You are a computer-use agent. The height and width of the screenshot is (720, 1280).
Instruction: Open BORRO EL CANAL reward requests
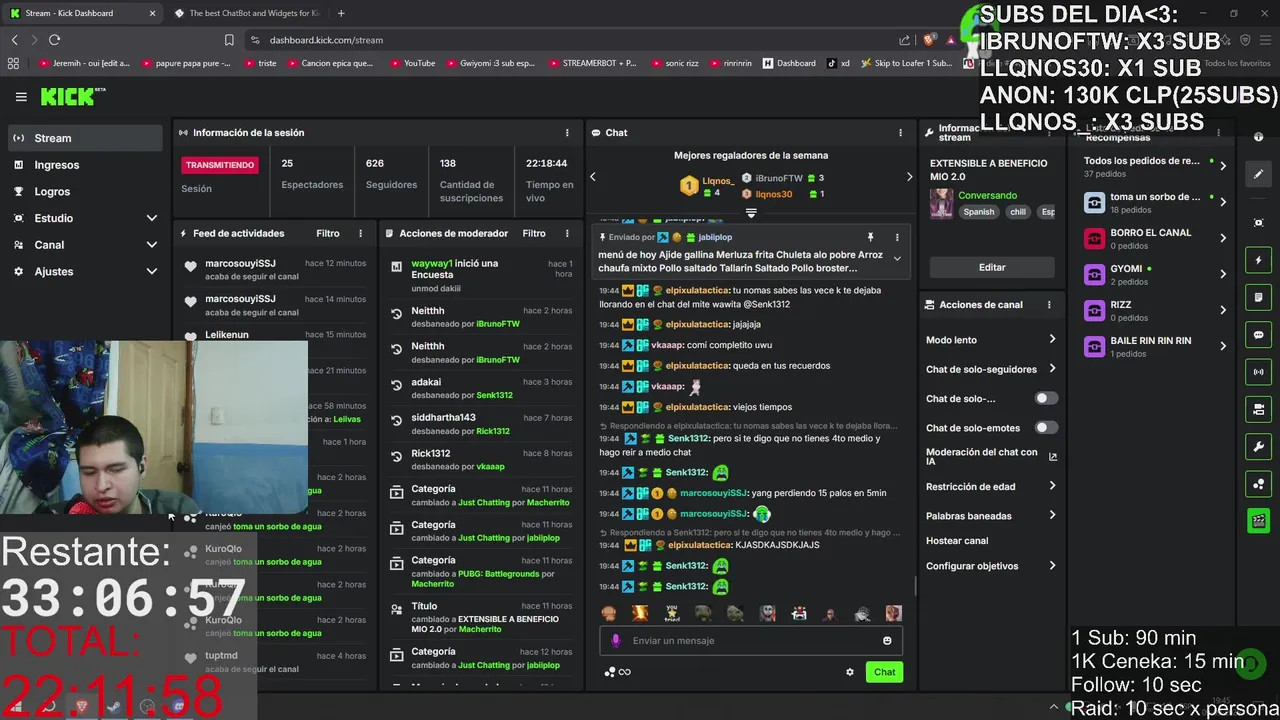pyautogui.click(x=1154, y=238)
